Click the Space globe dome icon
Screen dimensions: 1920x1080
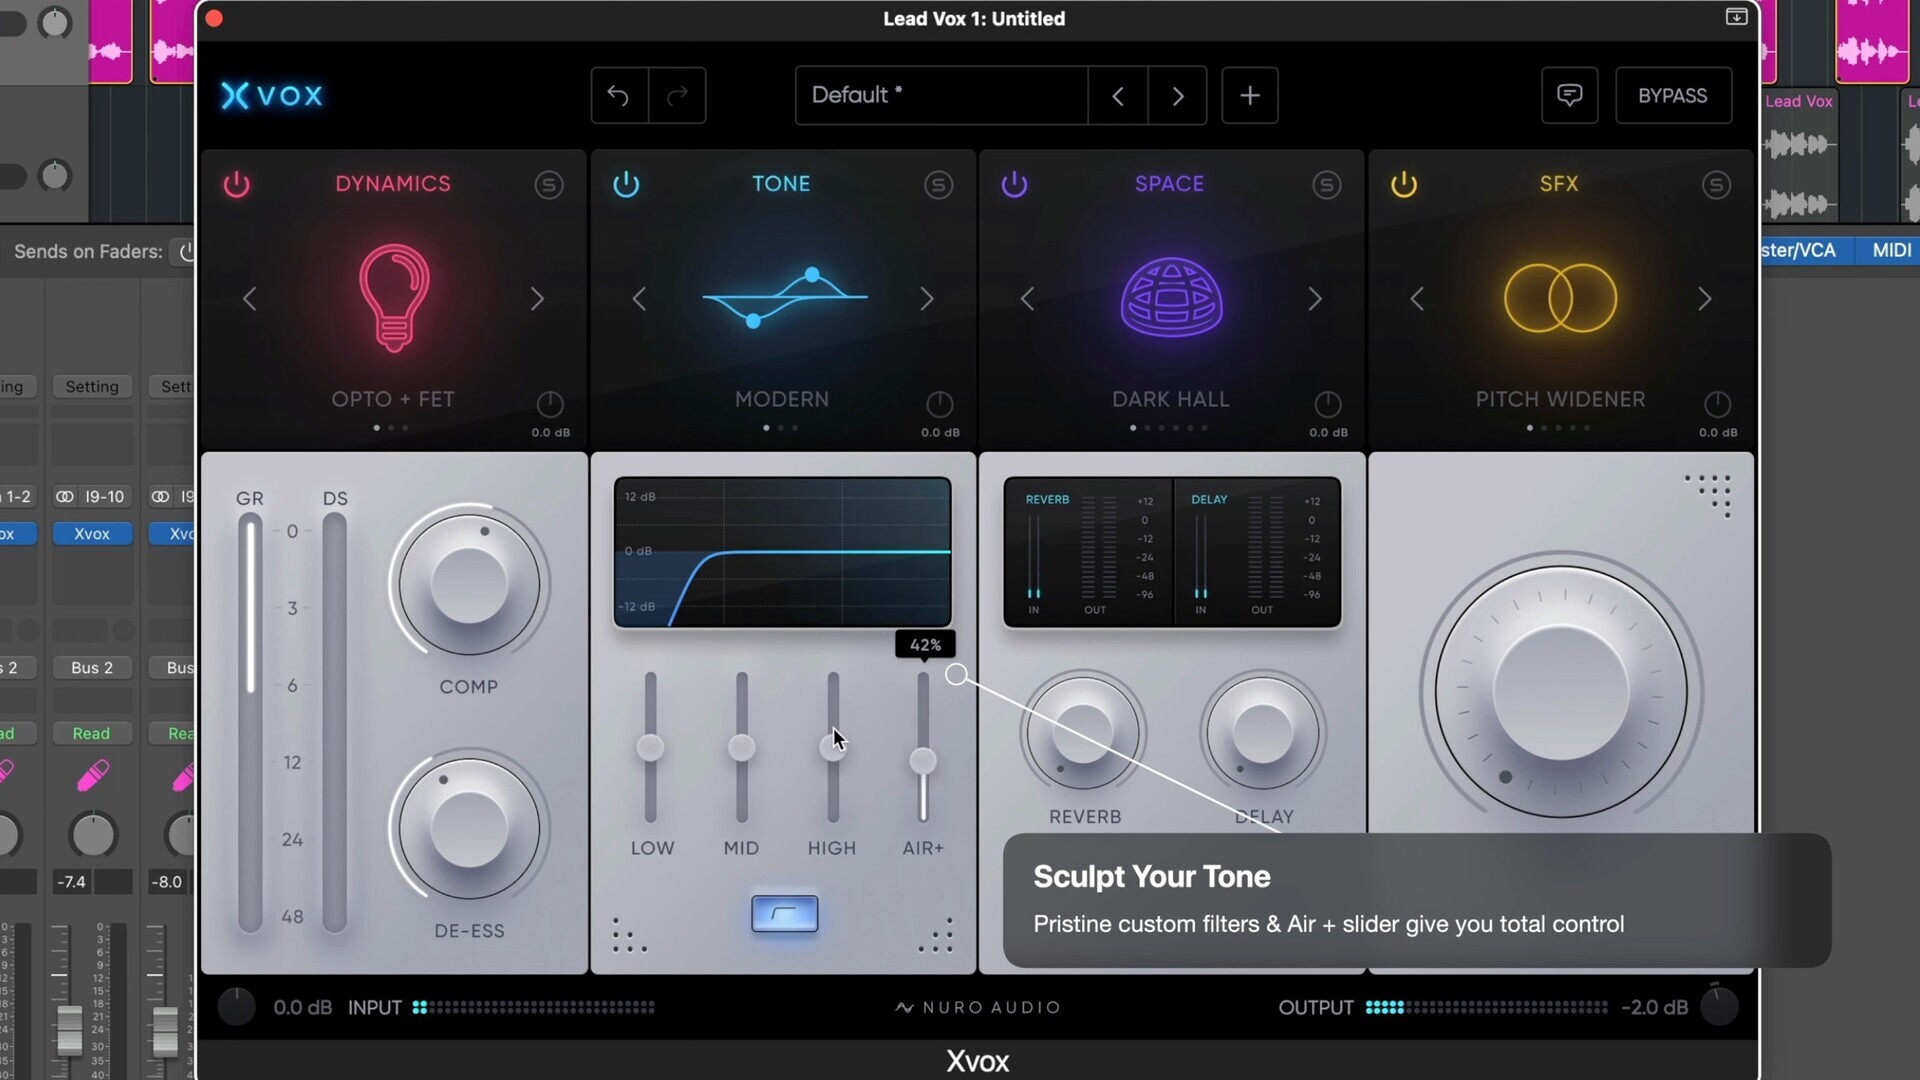click(1171, 297)
